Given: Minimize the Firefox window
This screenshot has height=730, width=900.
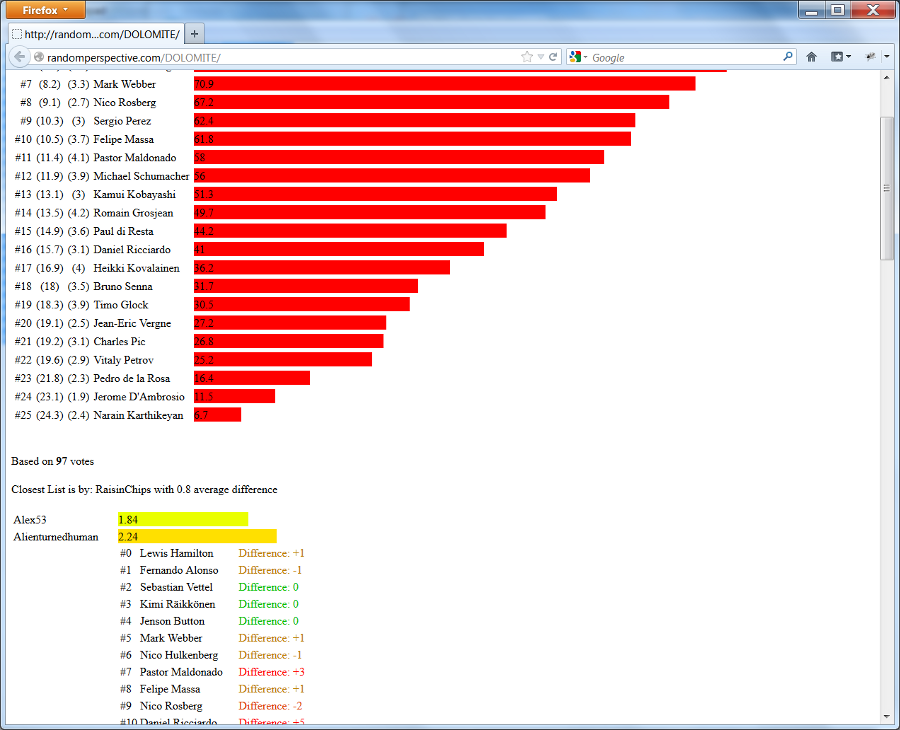Looking at the screenshot, I should (x=812, y=10).
